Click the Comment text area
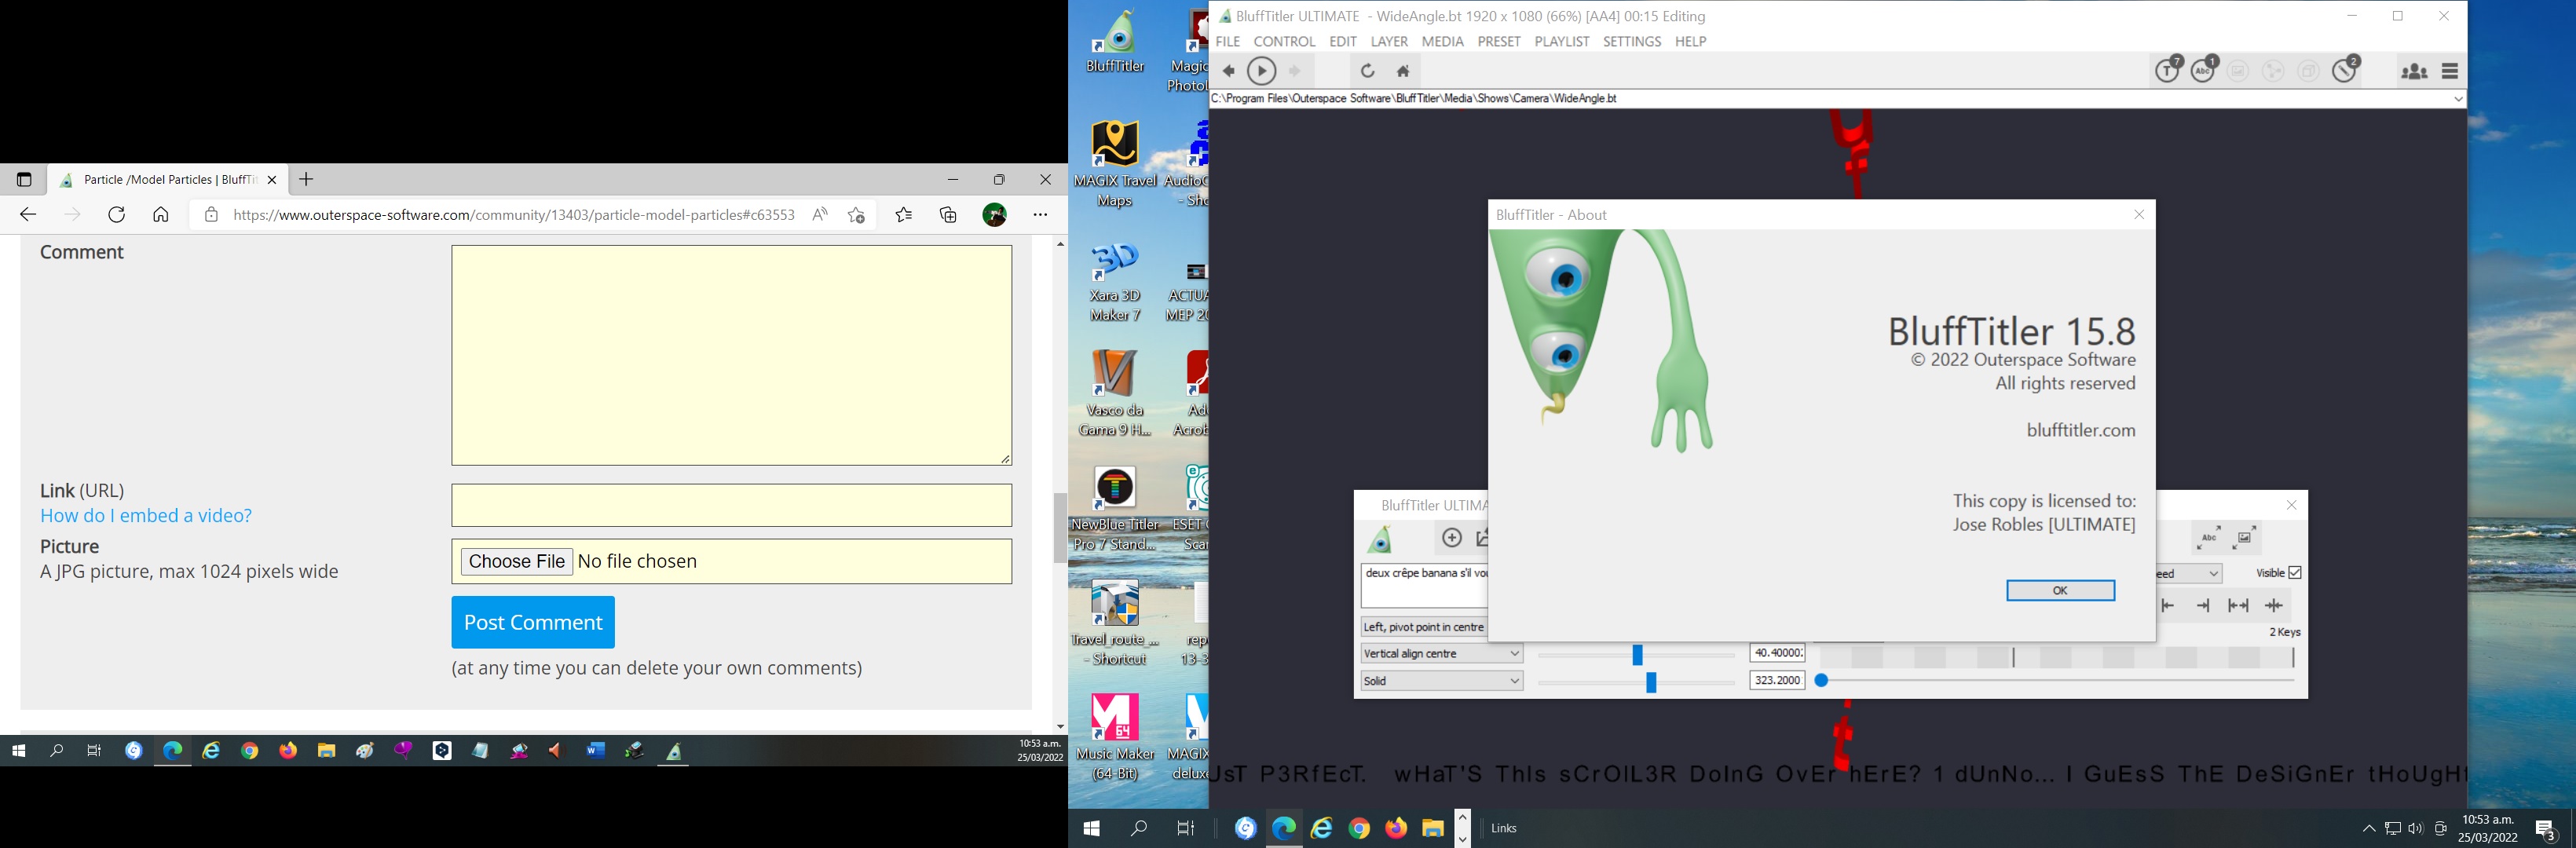The width and height of the screenshot is (2576, 848). point(732,356)
